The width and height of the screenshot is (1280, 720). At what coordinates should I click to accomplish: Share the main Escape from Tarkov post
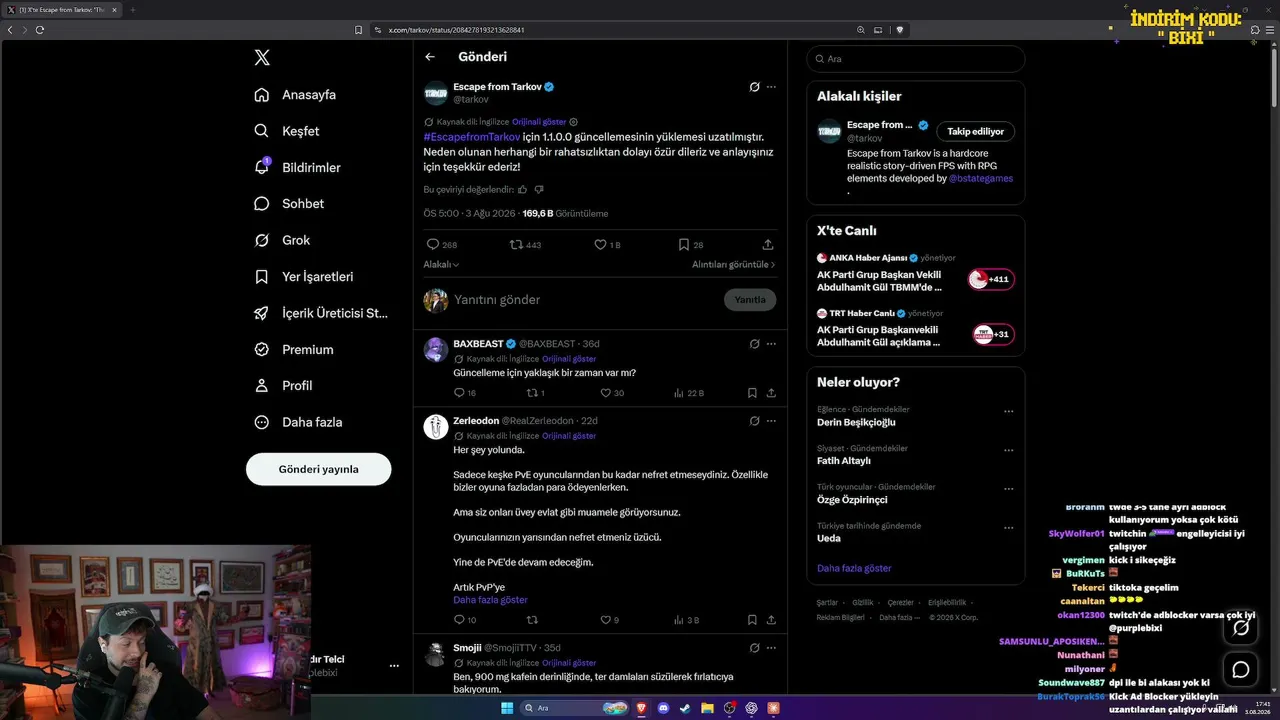(x=768, y=244)
